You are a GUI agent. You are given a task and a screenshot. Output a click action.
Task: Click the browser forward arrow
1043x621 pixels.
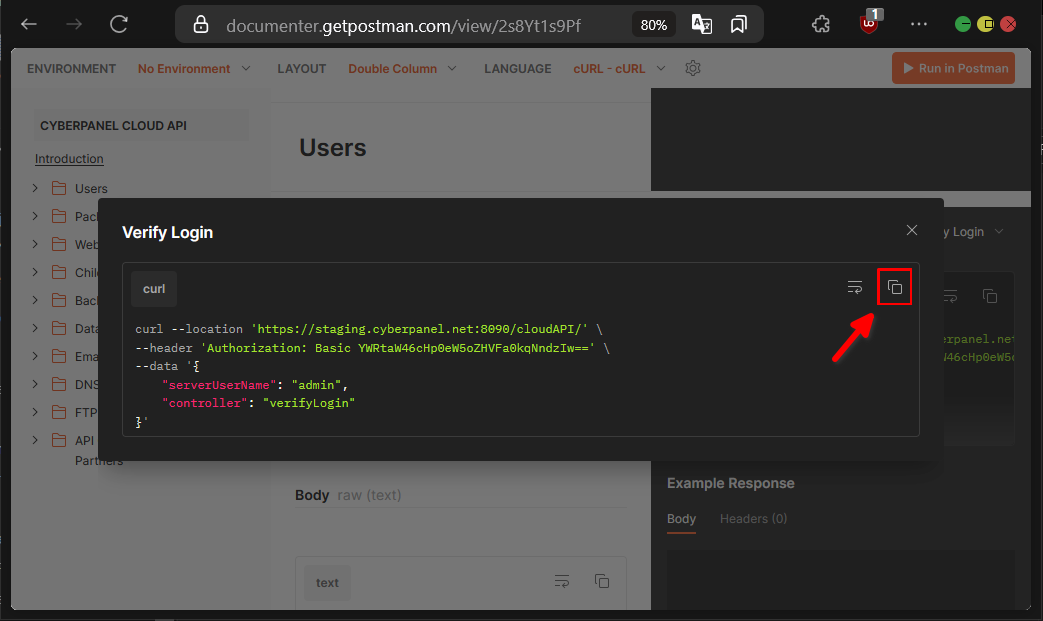click(74, 25)
